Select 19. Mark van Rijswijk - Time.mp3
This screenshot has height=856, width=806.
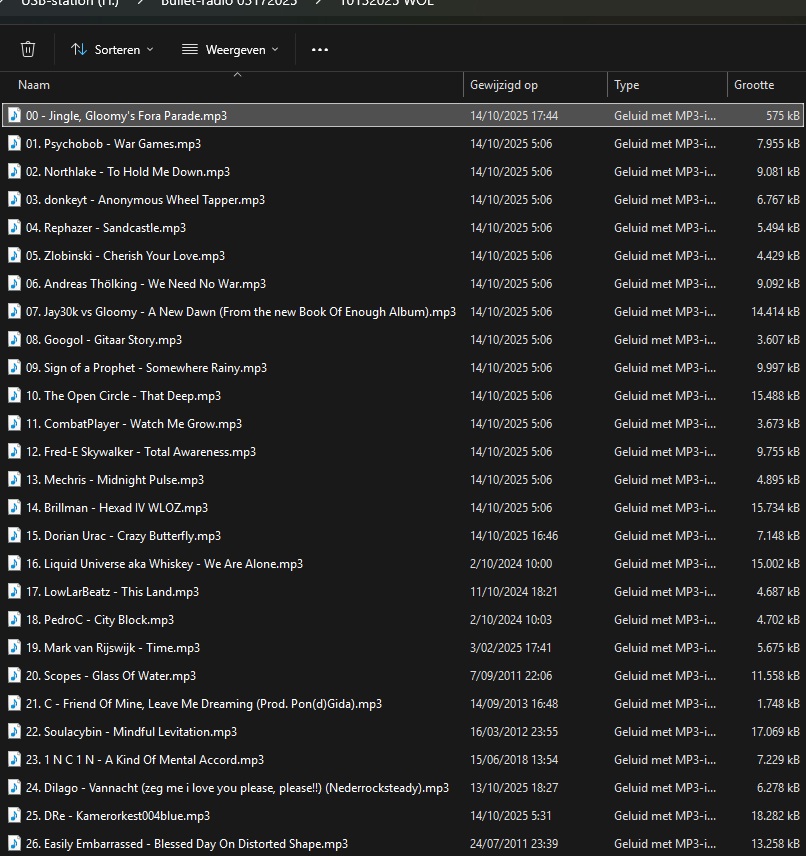[112, 648]
